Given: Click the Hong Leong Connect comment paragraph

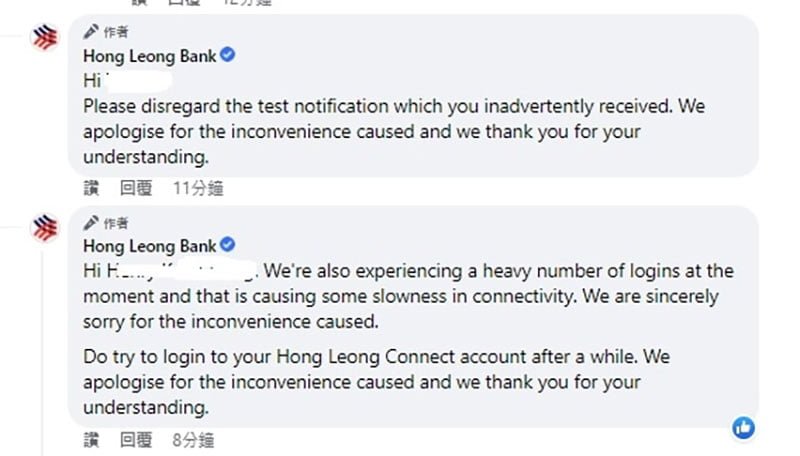Looking at the screenshot, I should click(x=377, y=382).
